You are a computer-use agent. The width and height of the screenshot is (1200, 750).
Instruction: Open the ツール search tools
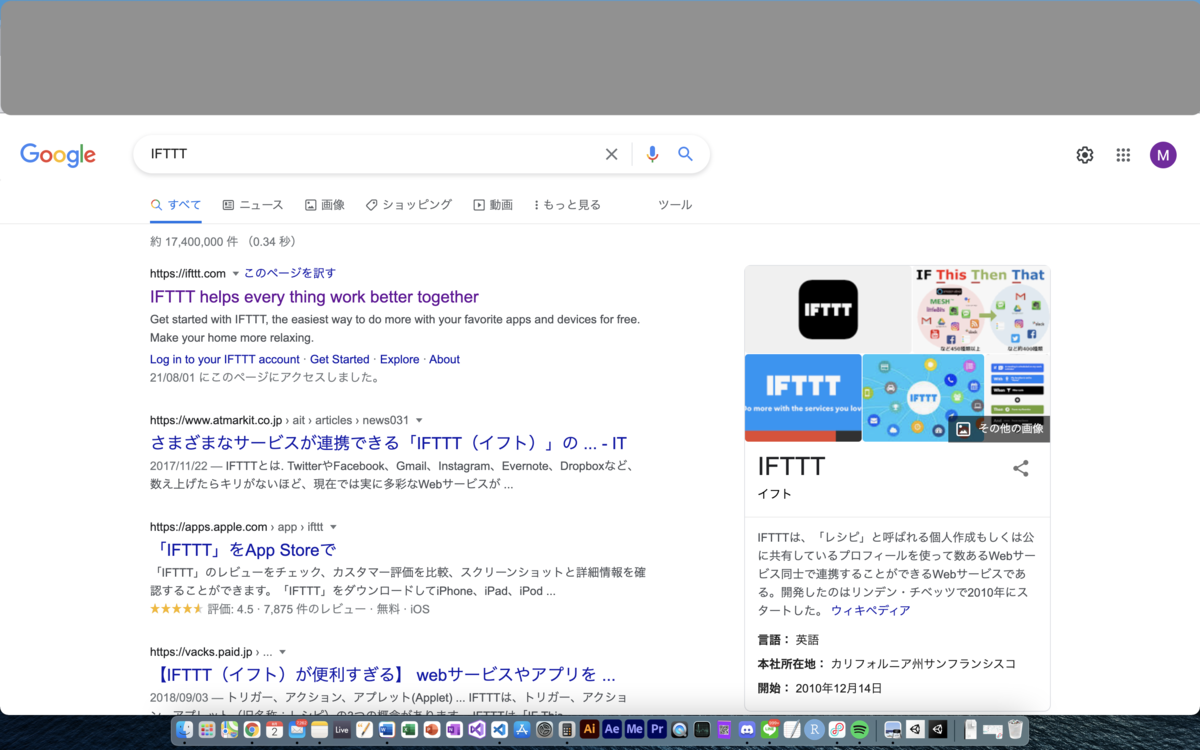[x=675, y=205]
